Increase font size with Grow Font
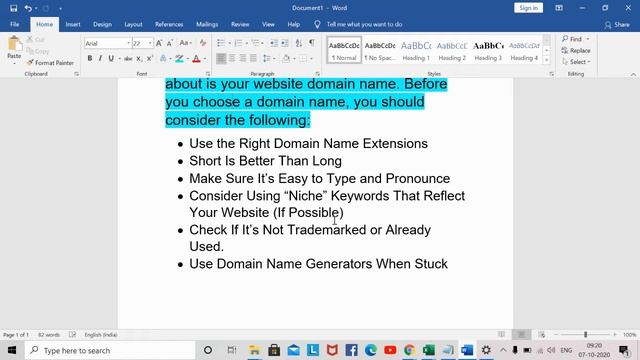This screenshot has height=360, width=640. (x=159, y=43)
